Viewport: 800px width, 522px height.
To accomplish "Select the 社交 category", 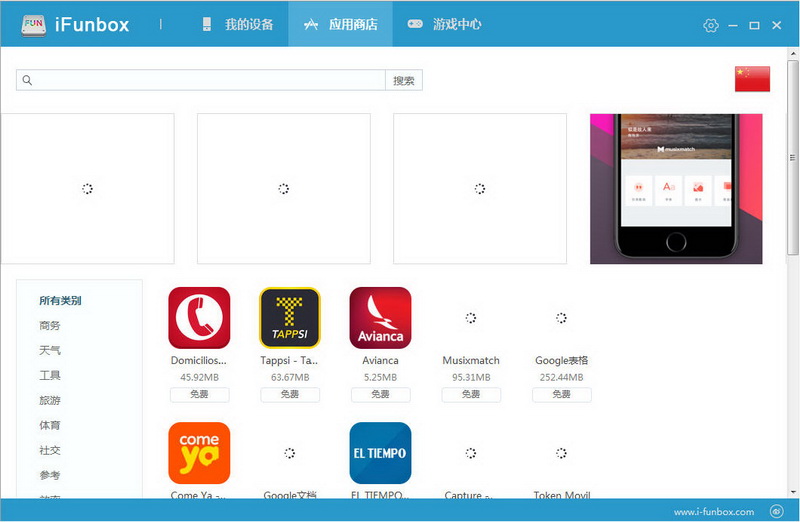I will click(x=49, y=451).
